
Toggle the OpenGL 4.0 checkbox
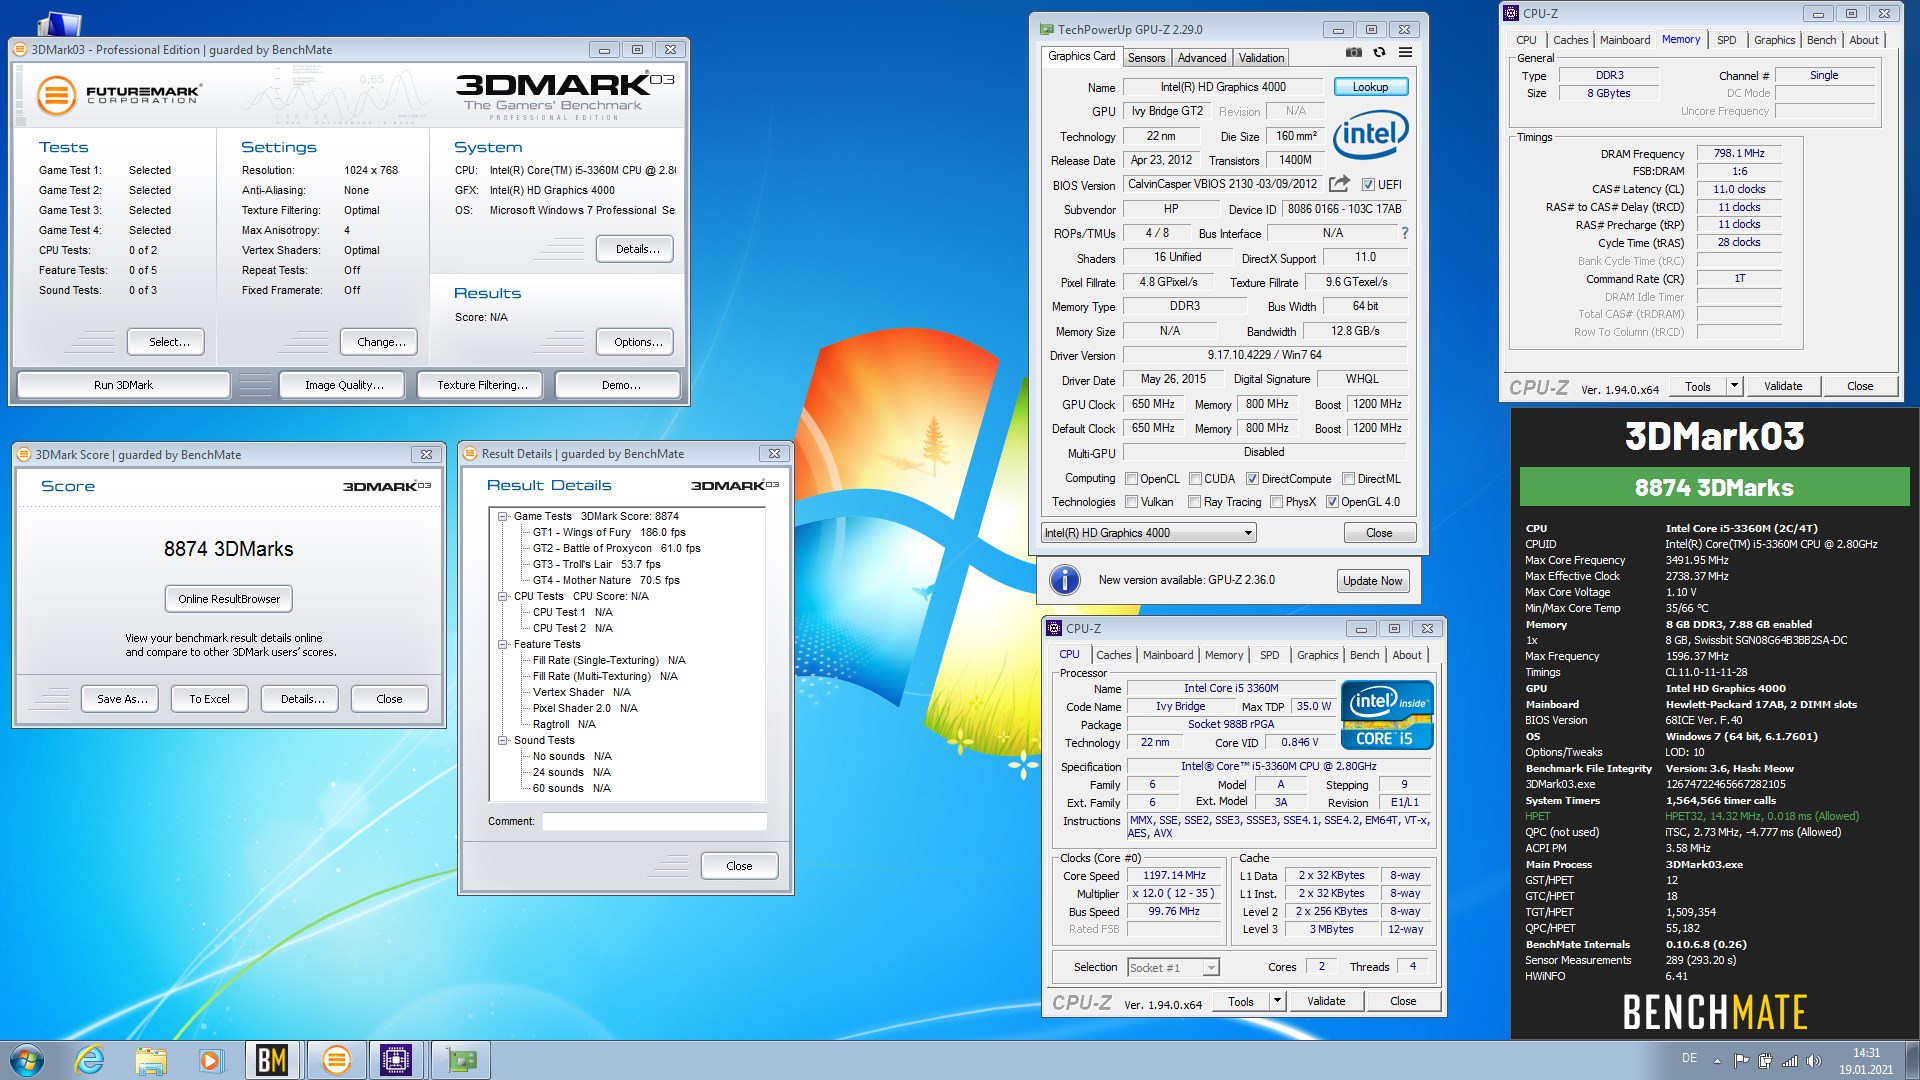pos(1332,502)
